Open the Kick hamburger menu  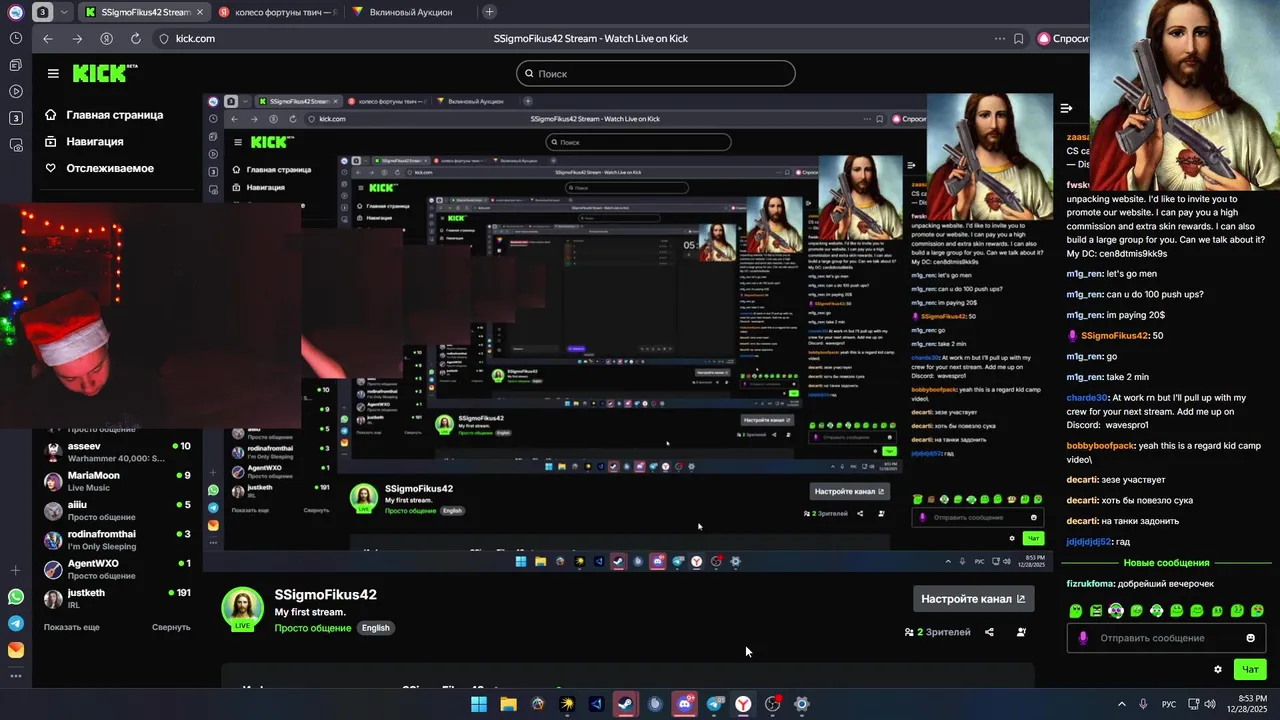point(53,73)
